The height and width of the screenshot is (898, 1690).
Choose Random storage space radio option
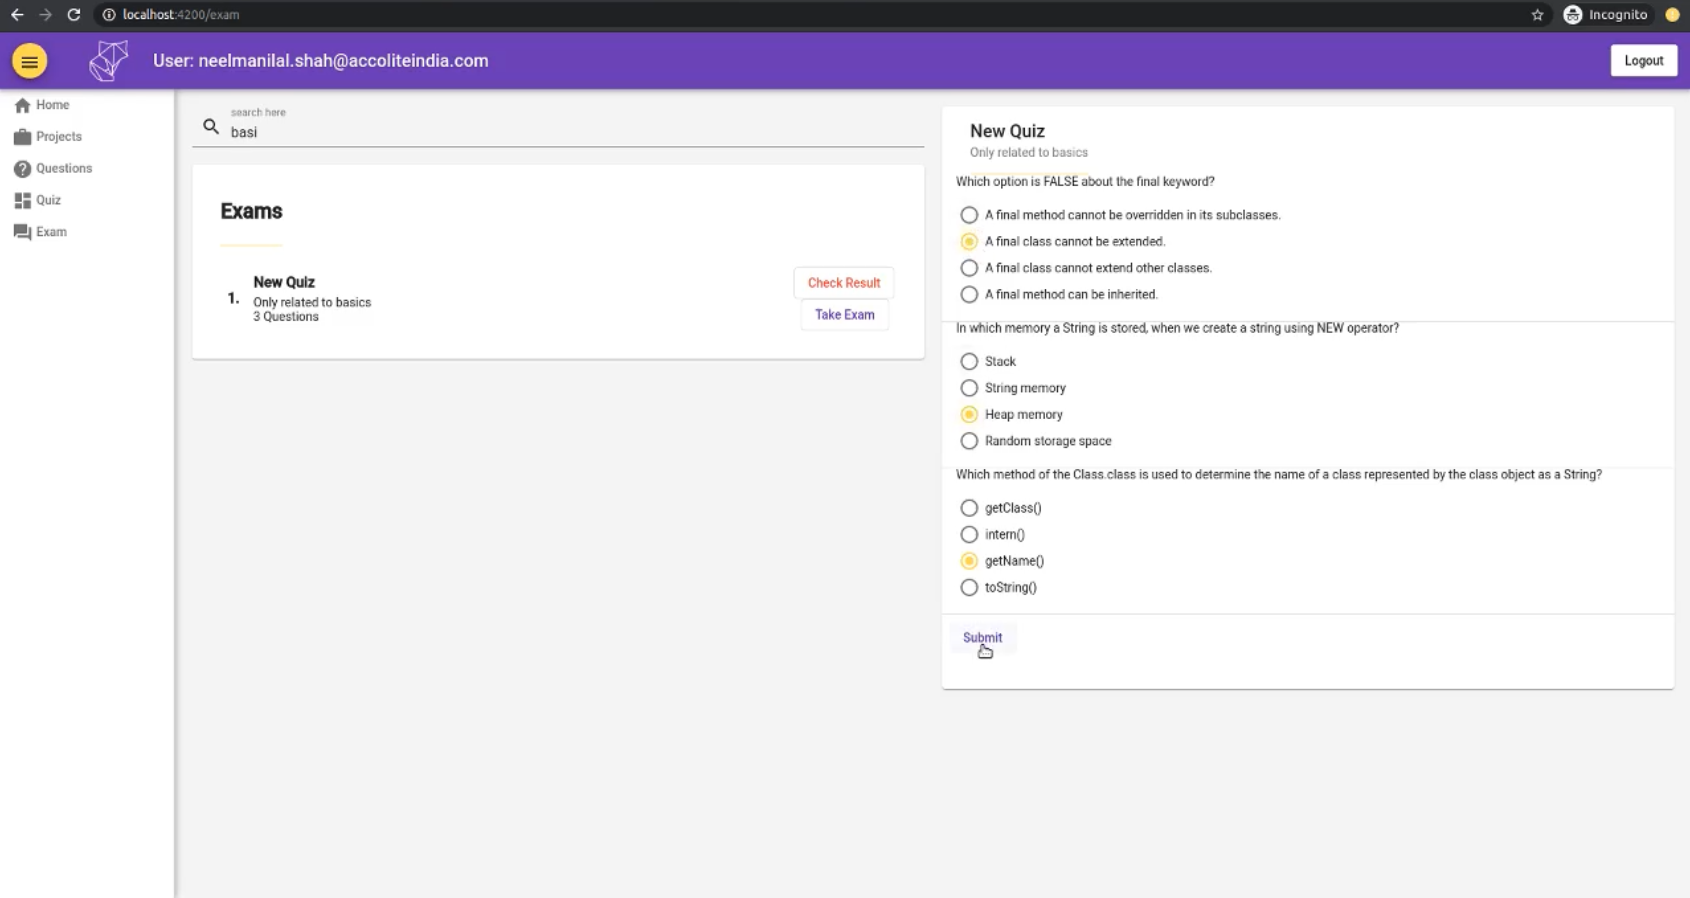[969, 441]
